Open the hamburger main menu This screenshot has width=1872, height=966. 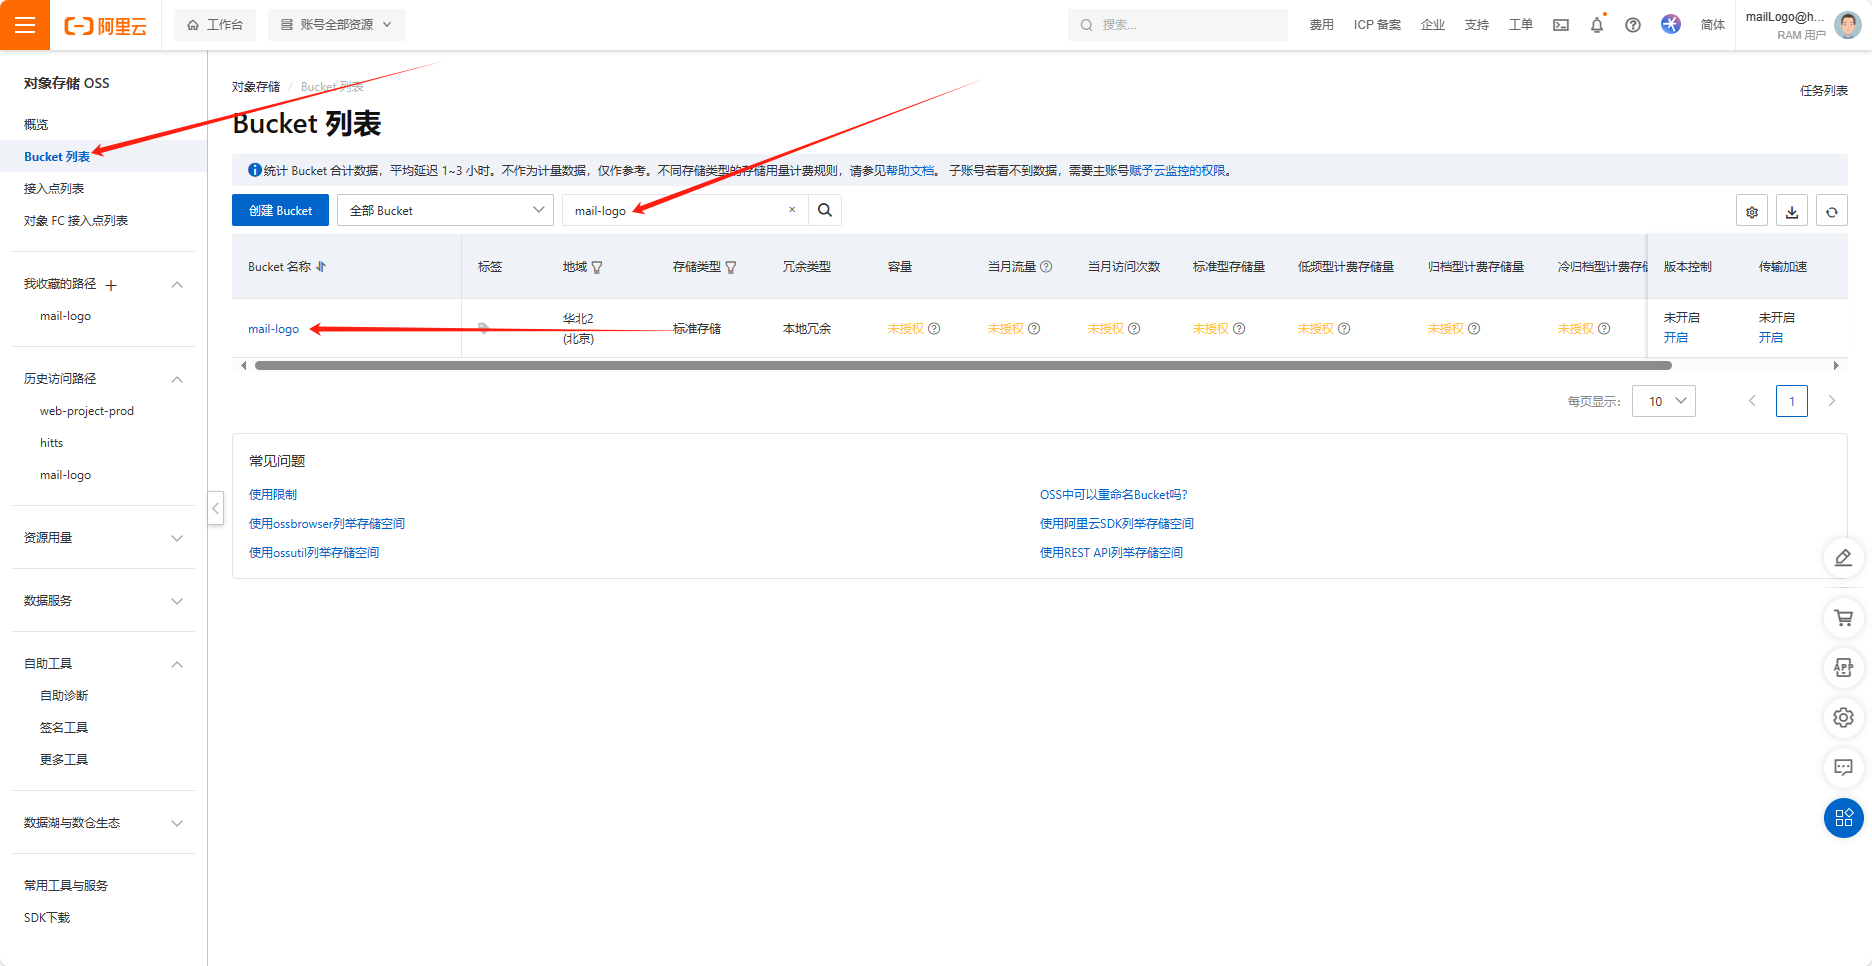click(x=25, y=25)
